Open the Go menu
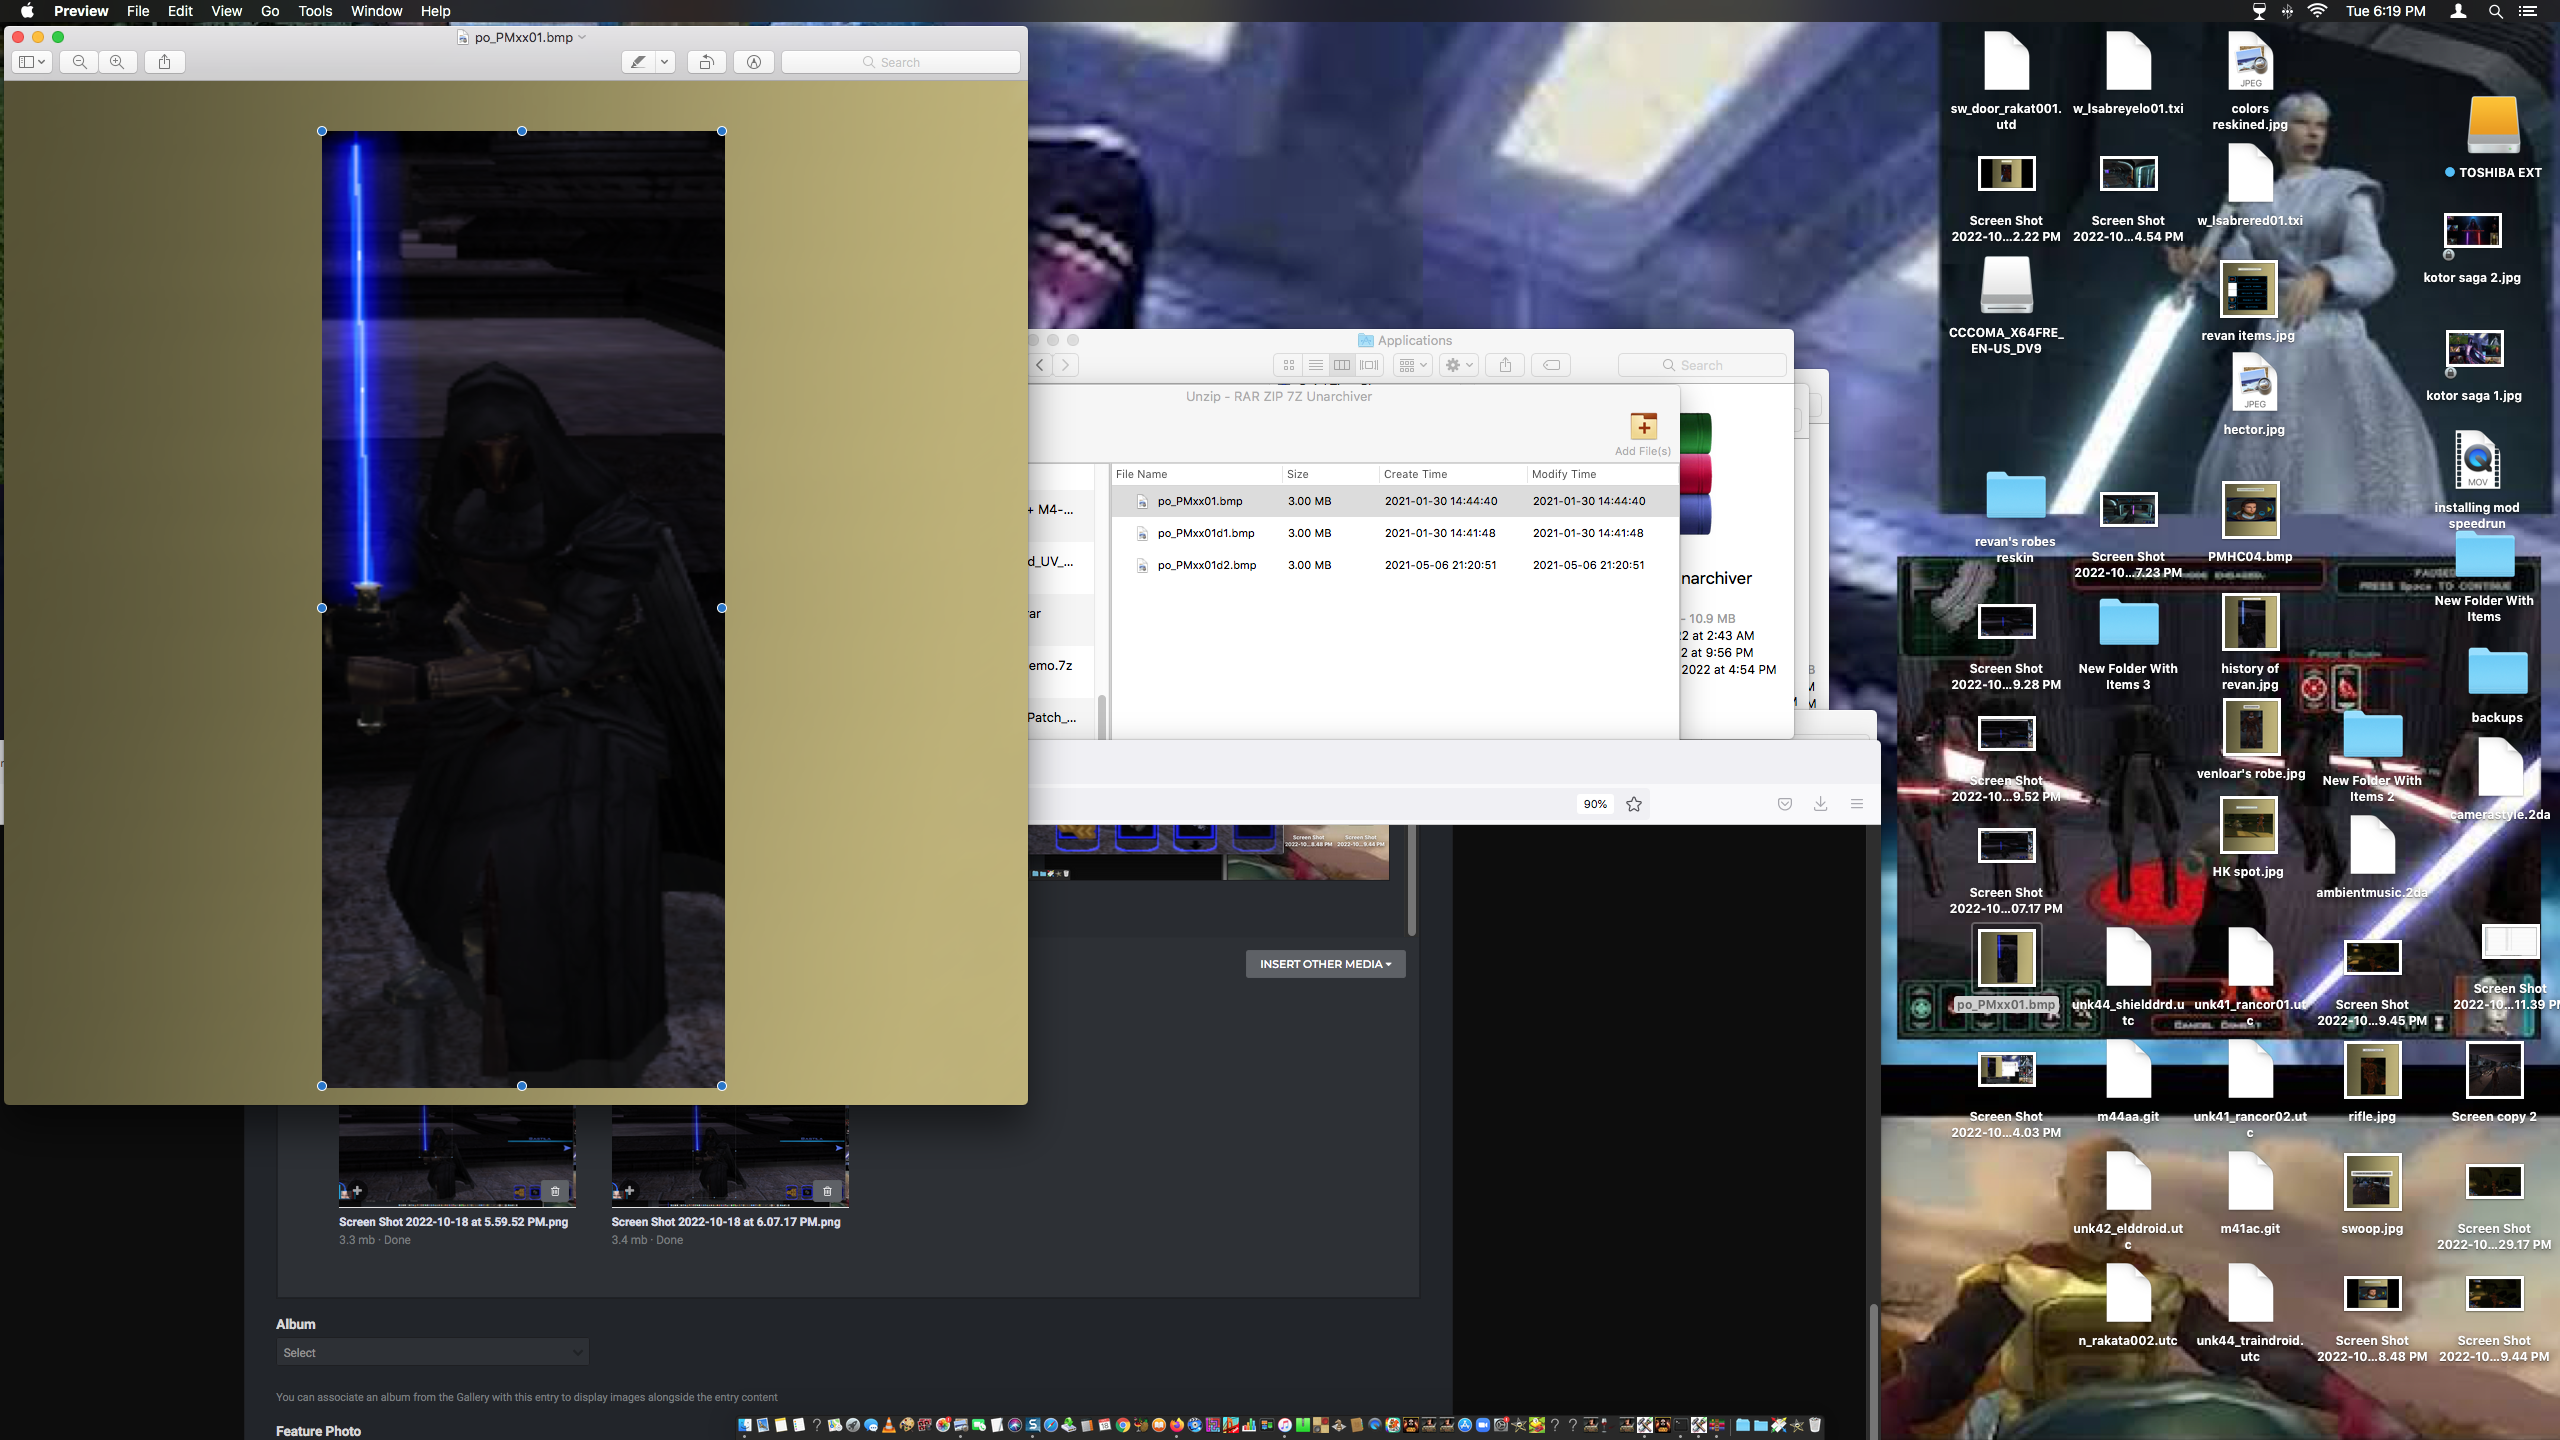The height and width of the screenshot is (1440, 2560). [270, 11]
